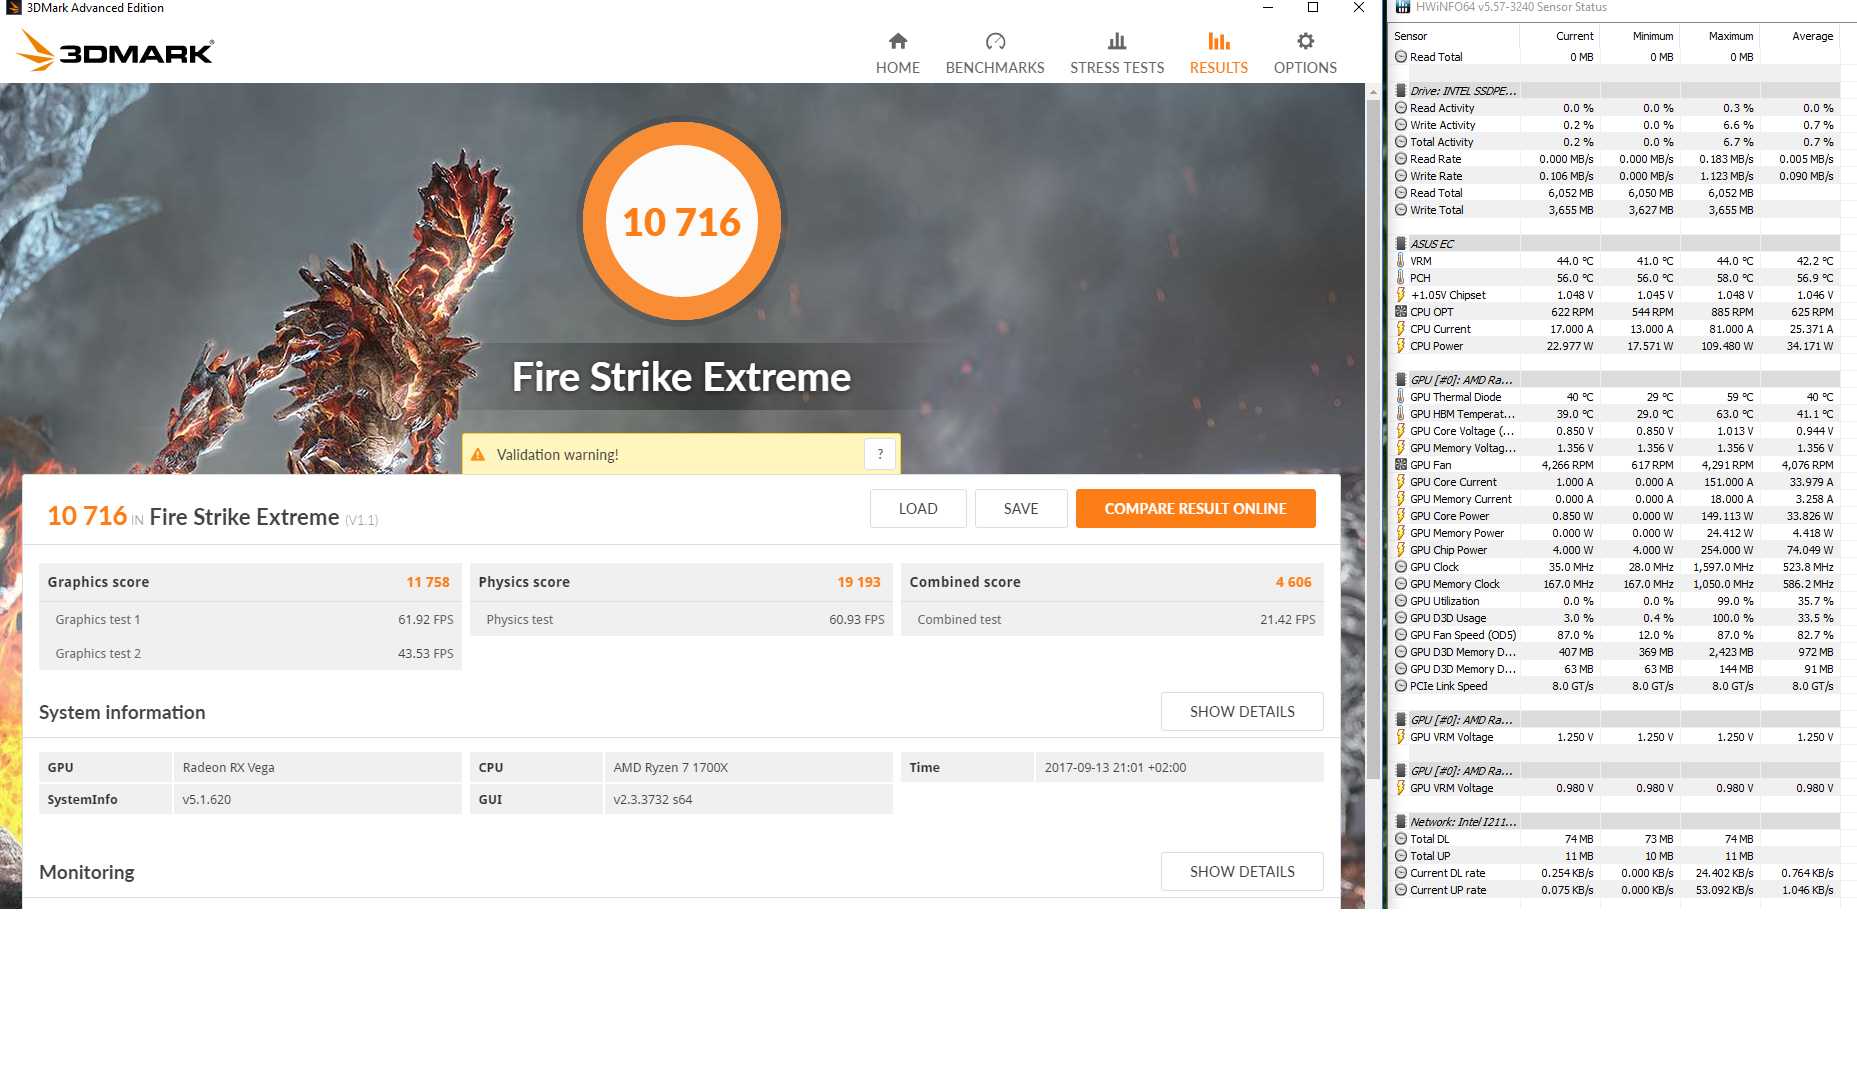This screenshot has height=1080, width=1857.
Task: Click the CPU OPT fan icon
Action: (1401, 312)
